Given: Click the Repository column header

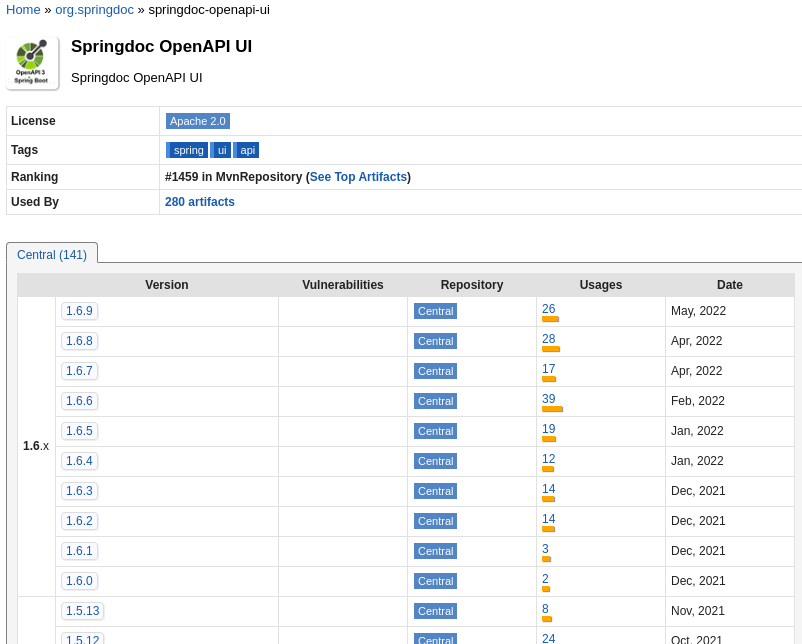Looking at the screenshot, I should coord(472,285).
